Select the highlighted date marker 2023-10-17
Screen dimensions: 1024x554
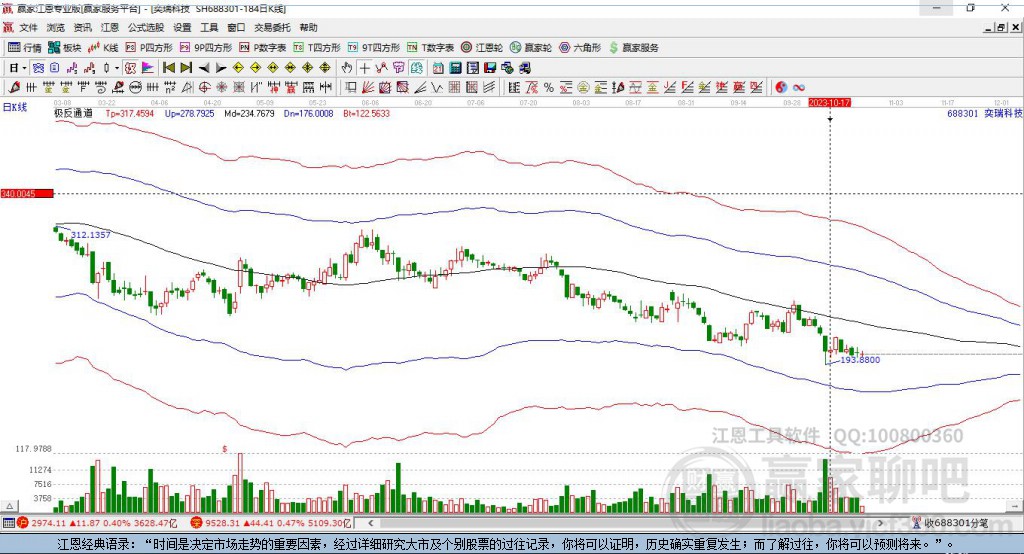pyautogui.click(x=829, y=103)
